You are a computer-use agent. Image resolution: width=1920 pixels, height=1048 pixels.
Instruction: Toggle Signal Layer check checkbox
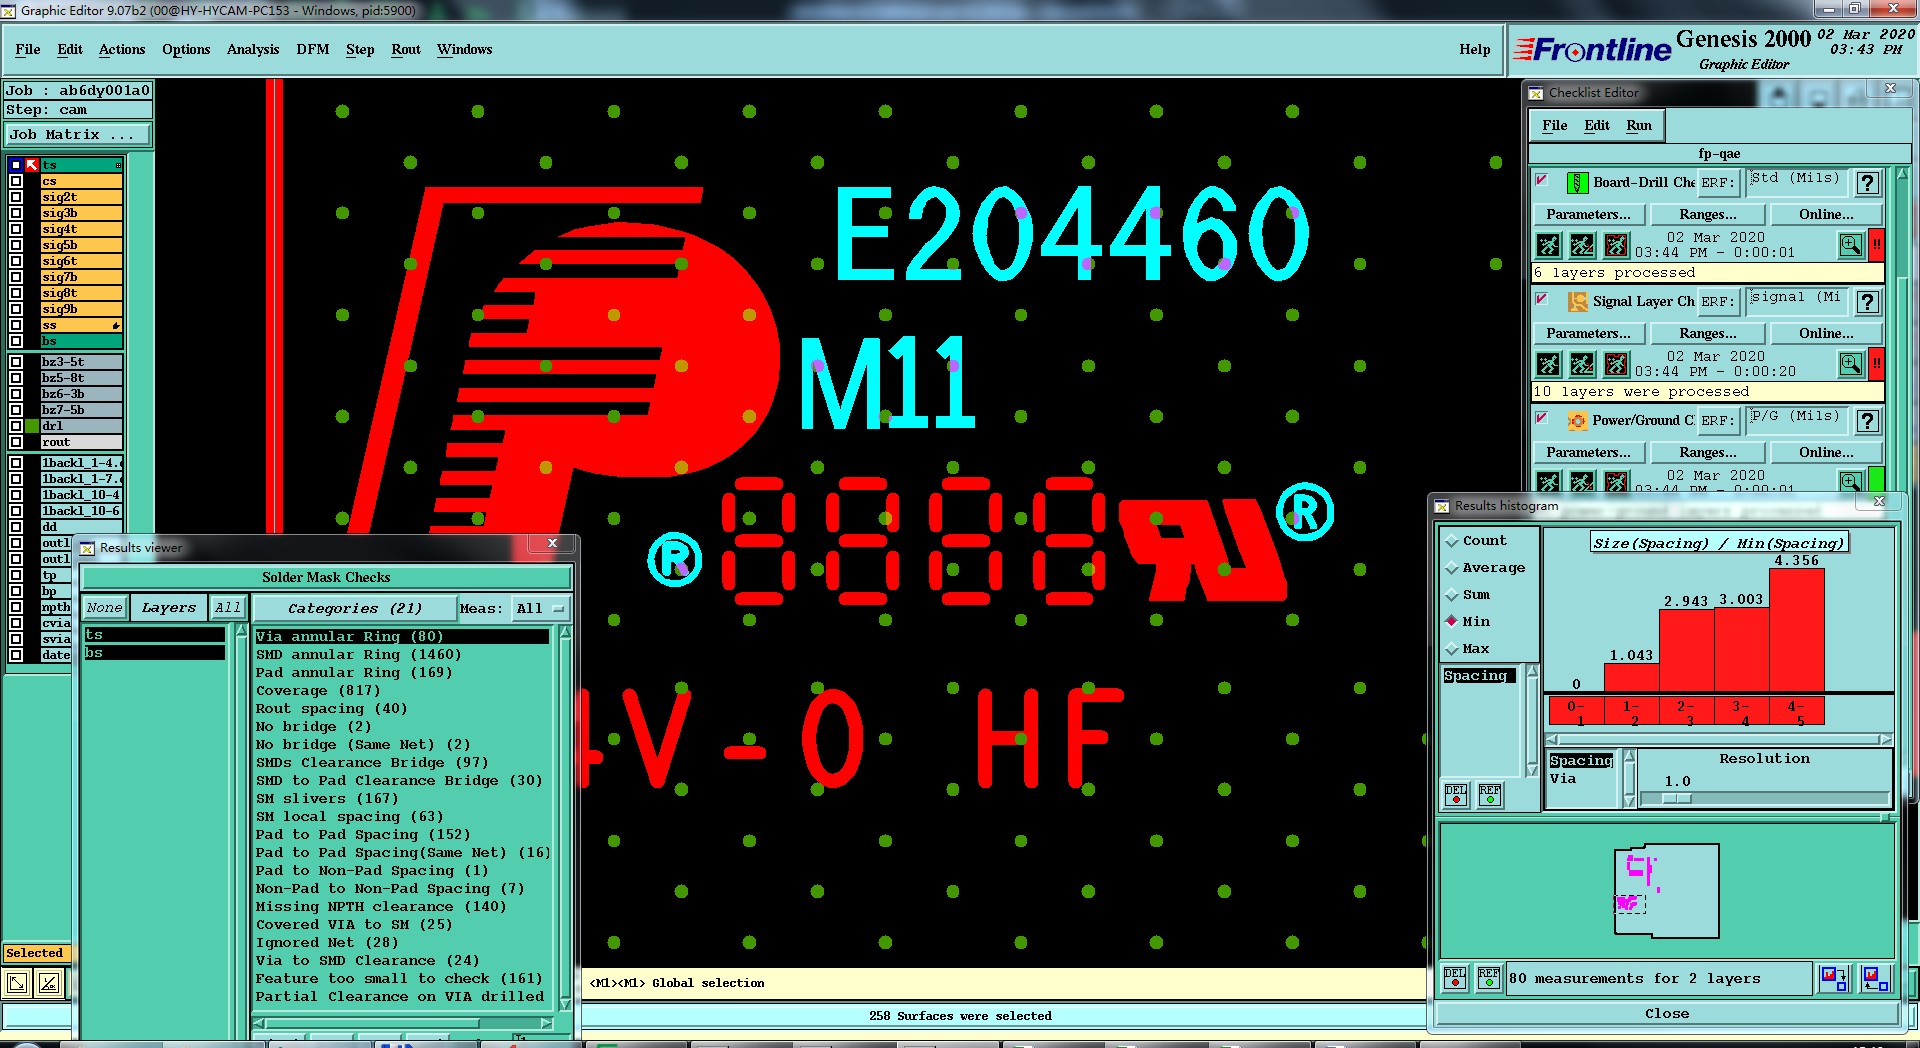pyautogui.click(x=1542, y=300)
